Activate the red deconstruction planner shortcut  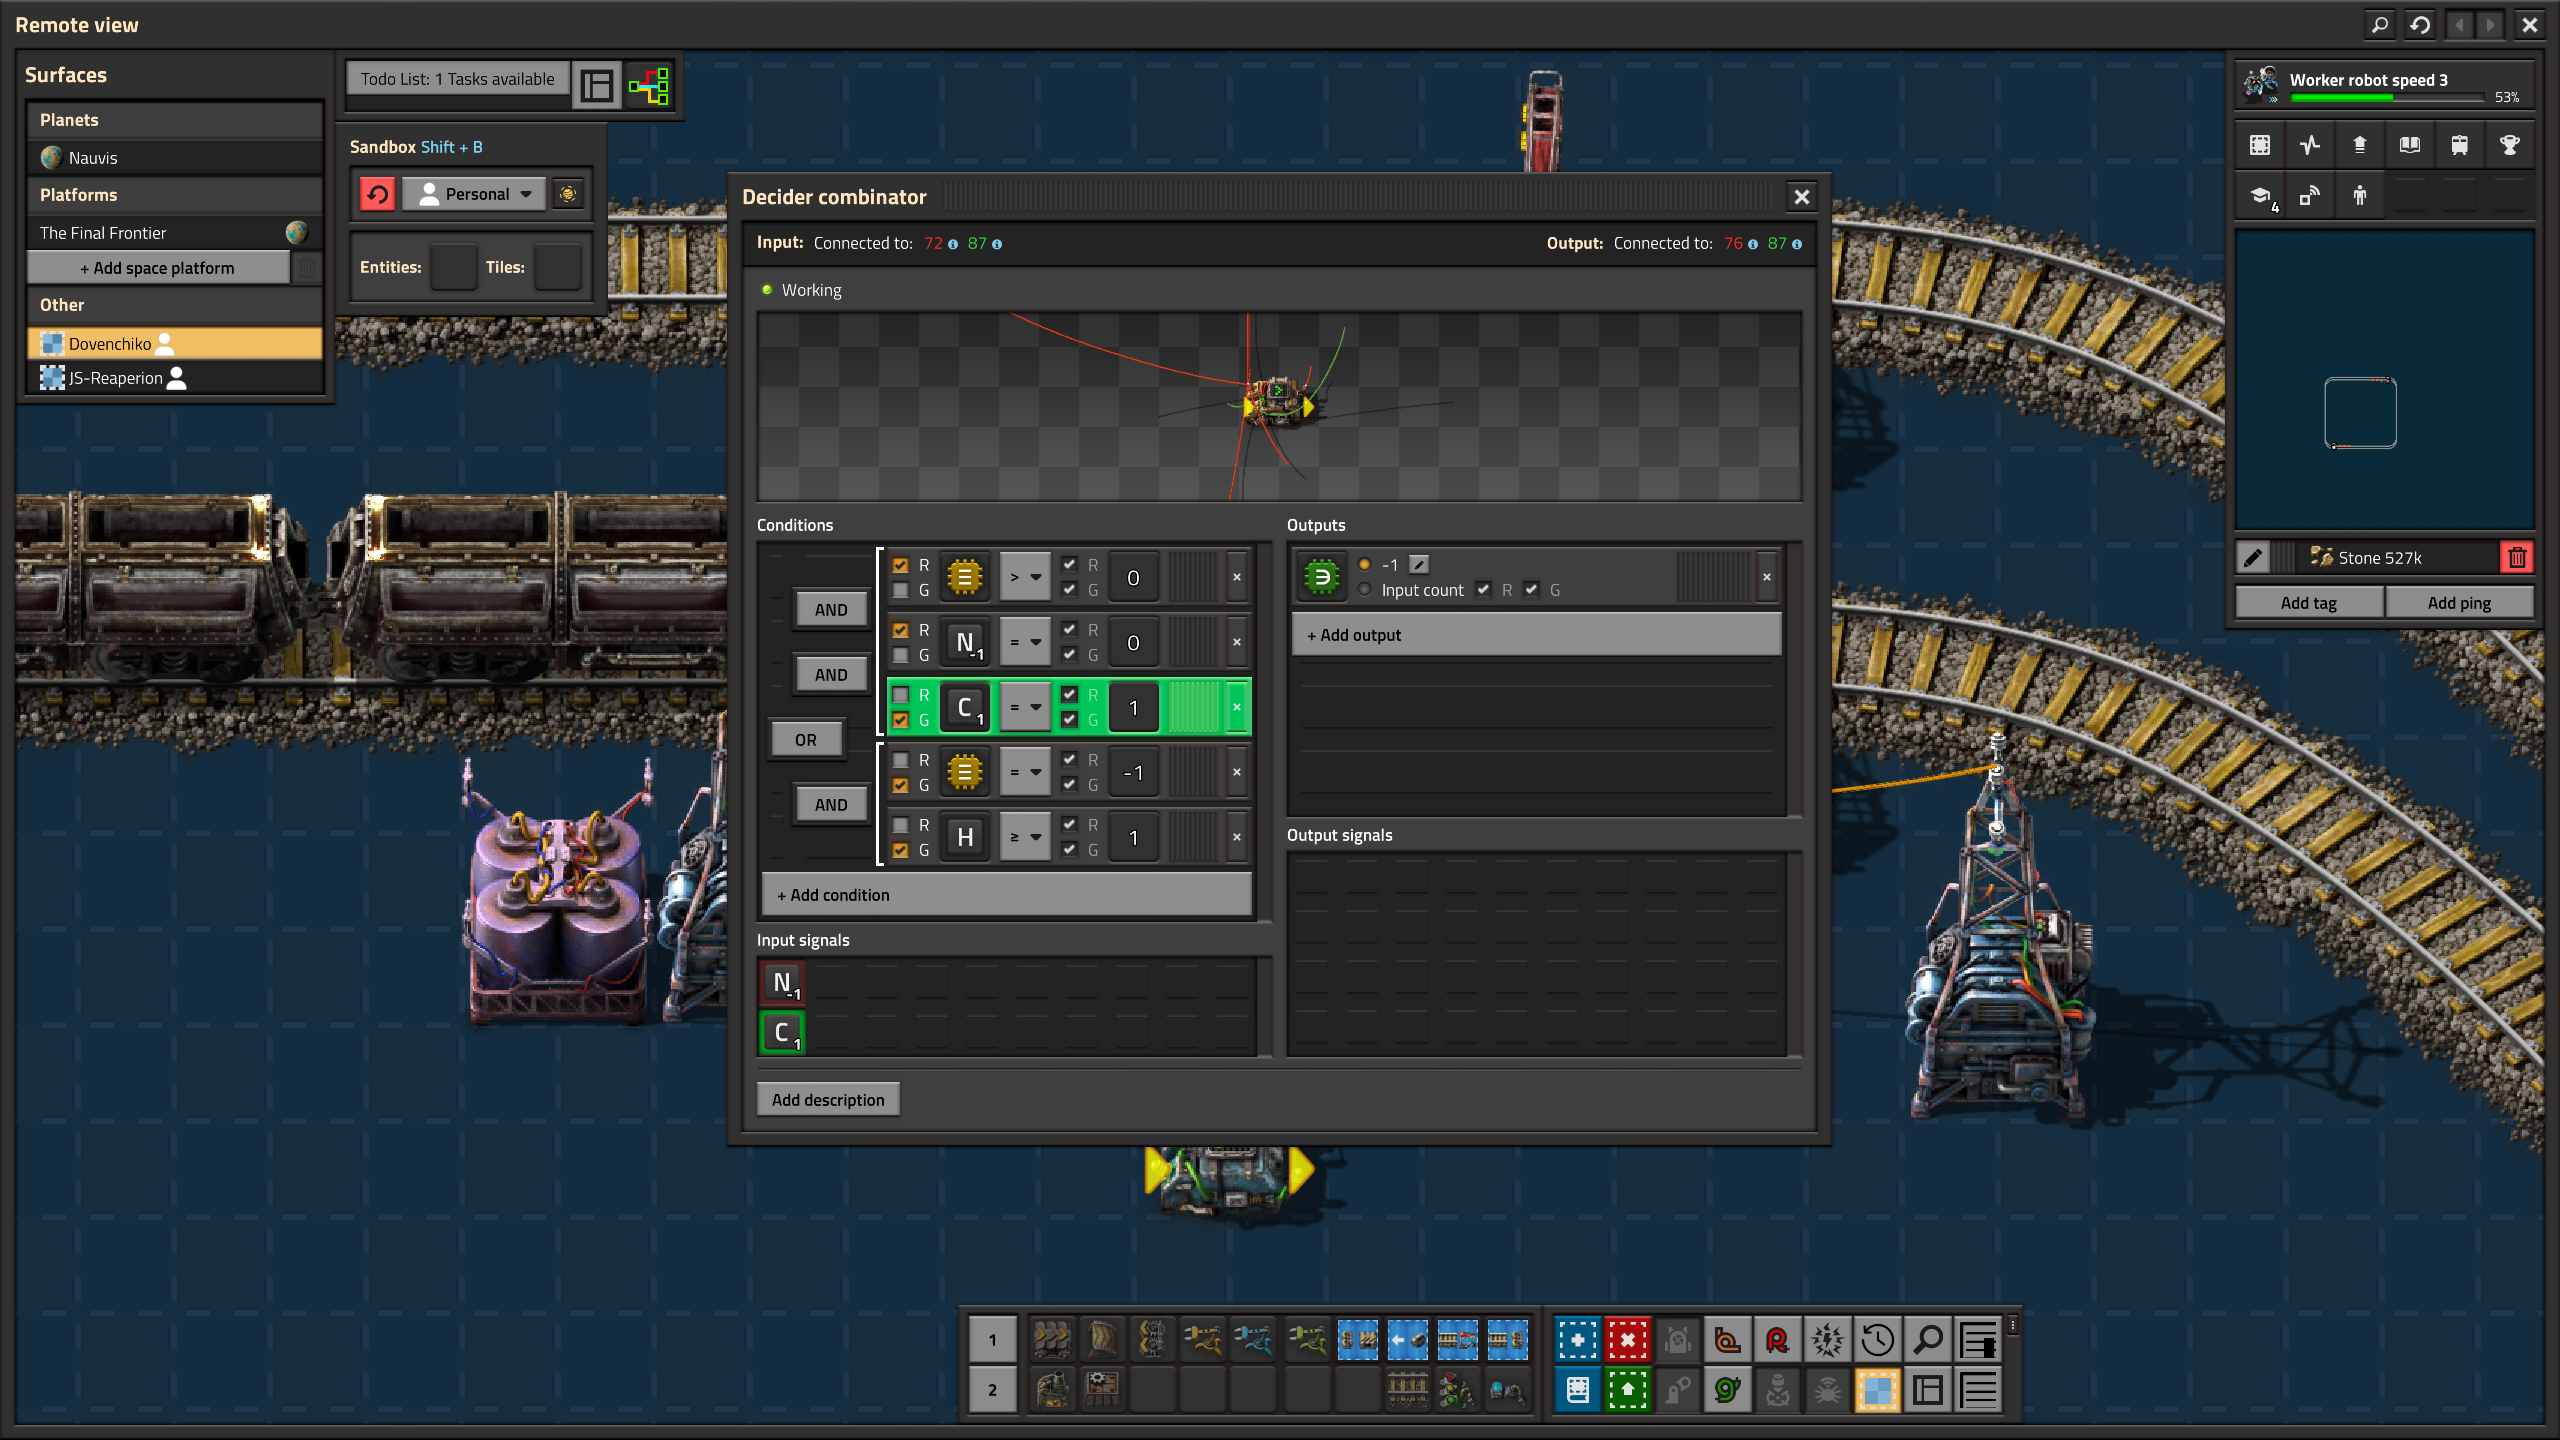(x=1628, y=1339)
